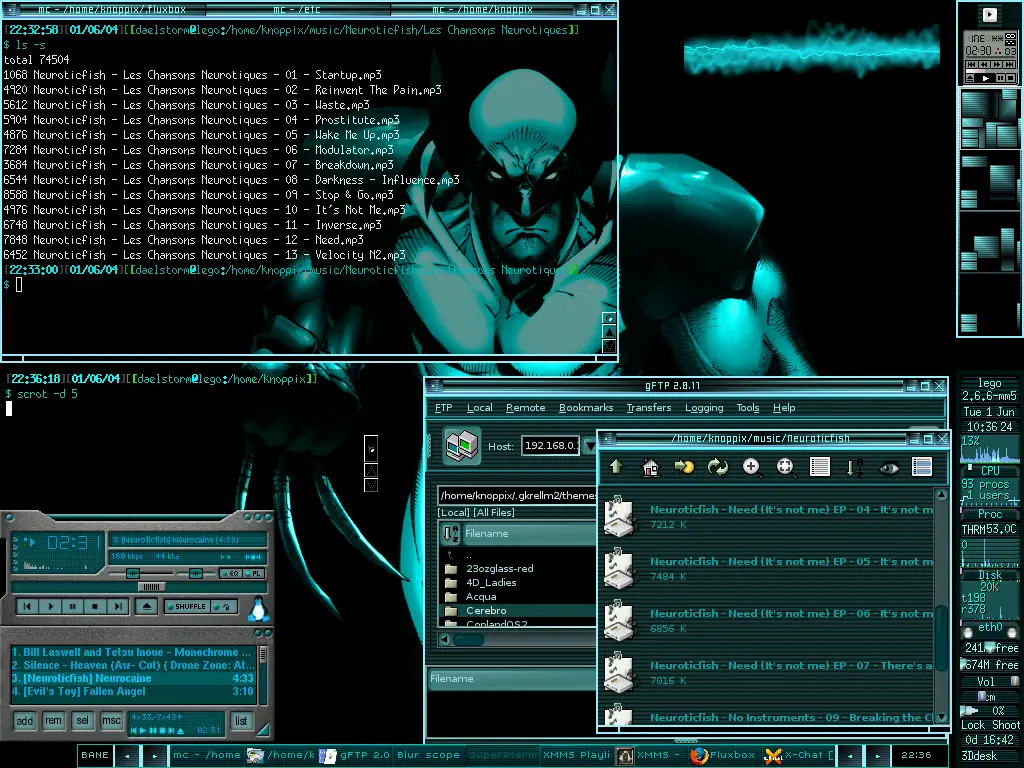
Task: Click the file manager scrollbar up arrow
Action: [942, 494]
